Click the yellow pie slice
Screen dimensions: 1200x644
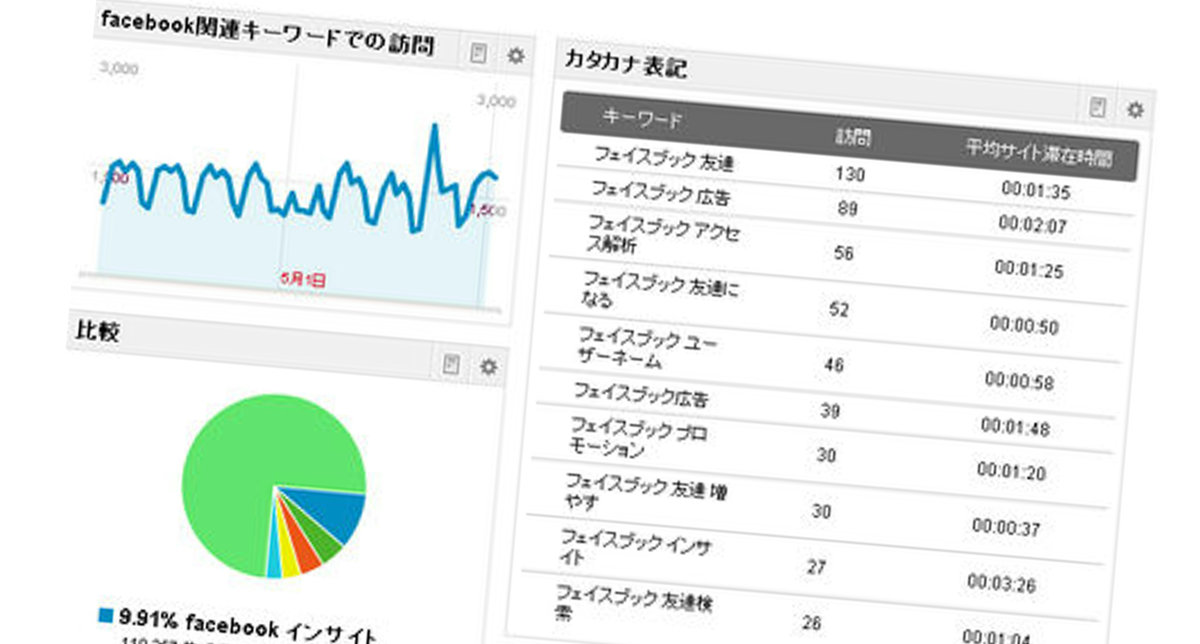coord(288,562)
